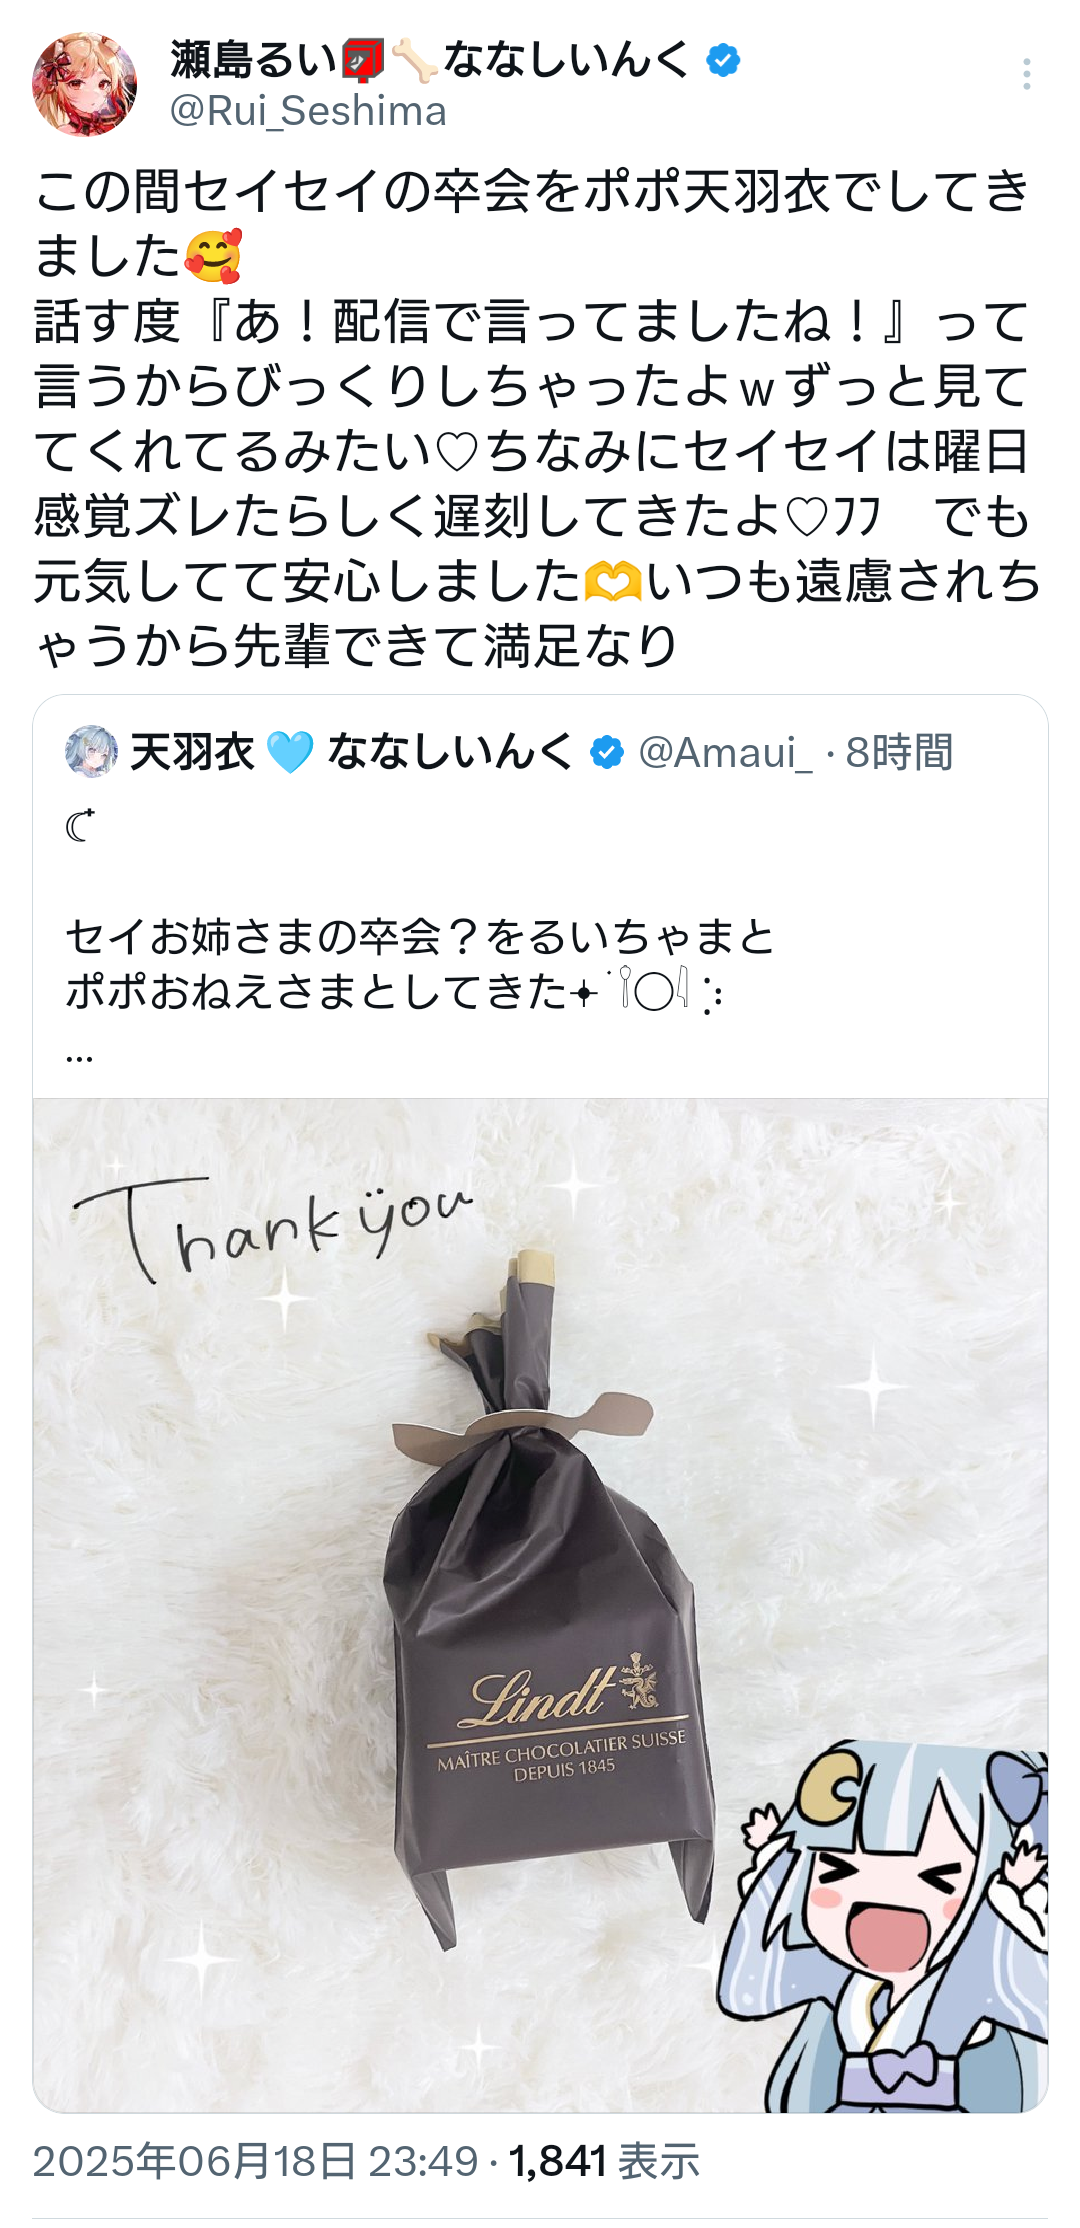The height and width of the screenshot is (2228, 1080).
Task: Tap Rui Seshima's profile avatar
Action: [85, 84]
